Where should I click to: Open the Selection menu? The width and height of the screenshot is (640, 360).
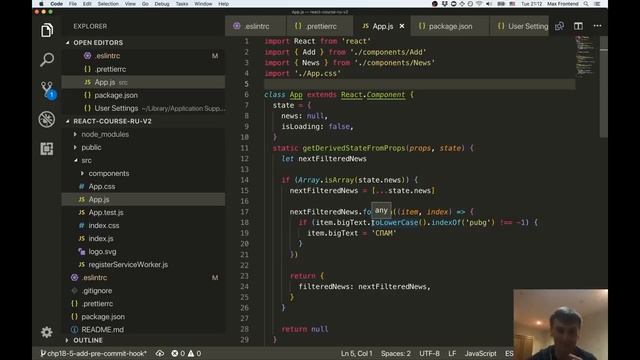(108, 4)
